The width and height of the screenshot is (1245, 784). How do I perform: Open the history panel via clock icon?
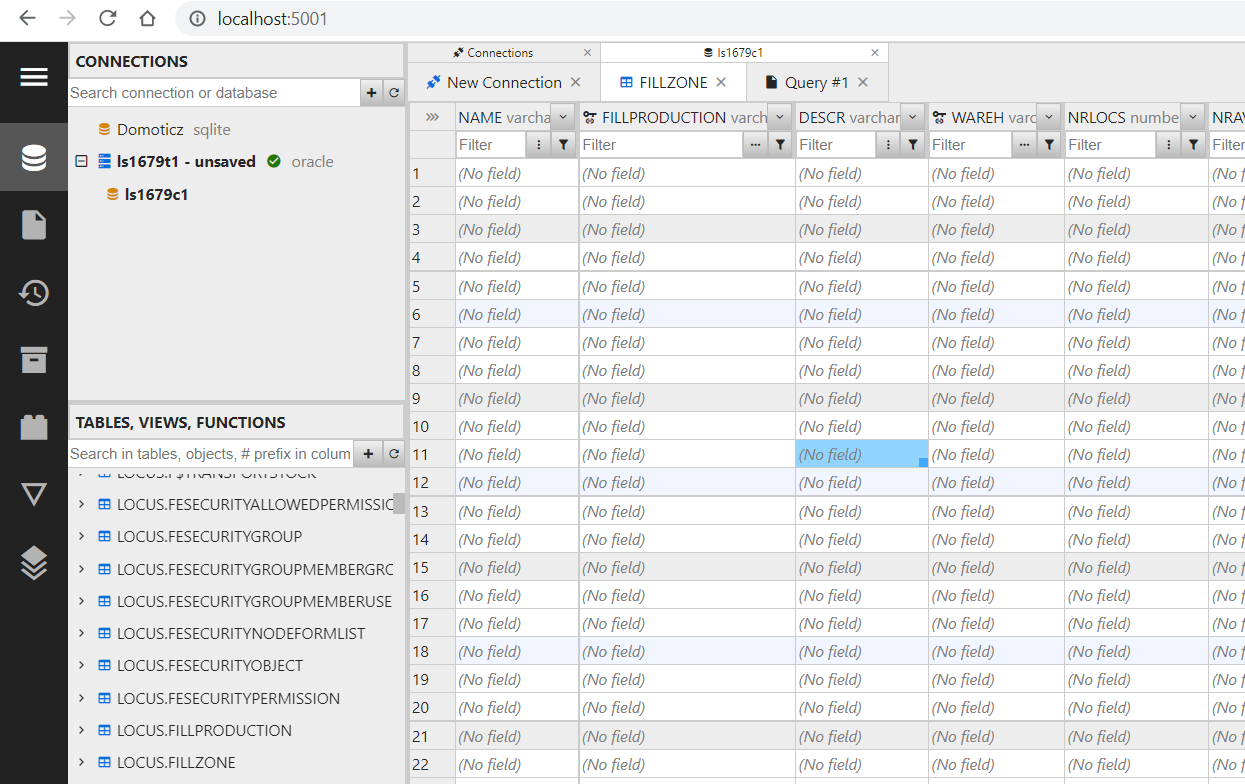34,292
